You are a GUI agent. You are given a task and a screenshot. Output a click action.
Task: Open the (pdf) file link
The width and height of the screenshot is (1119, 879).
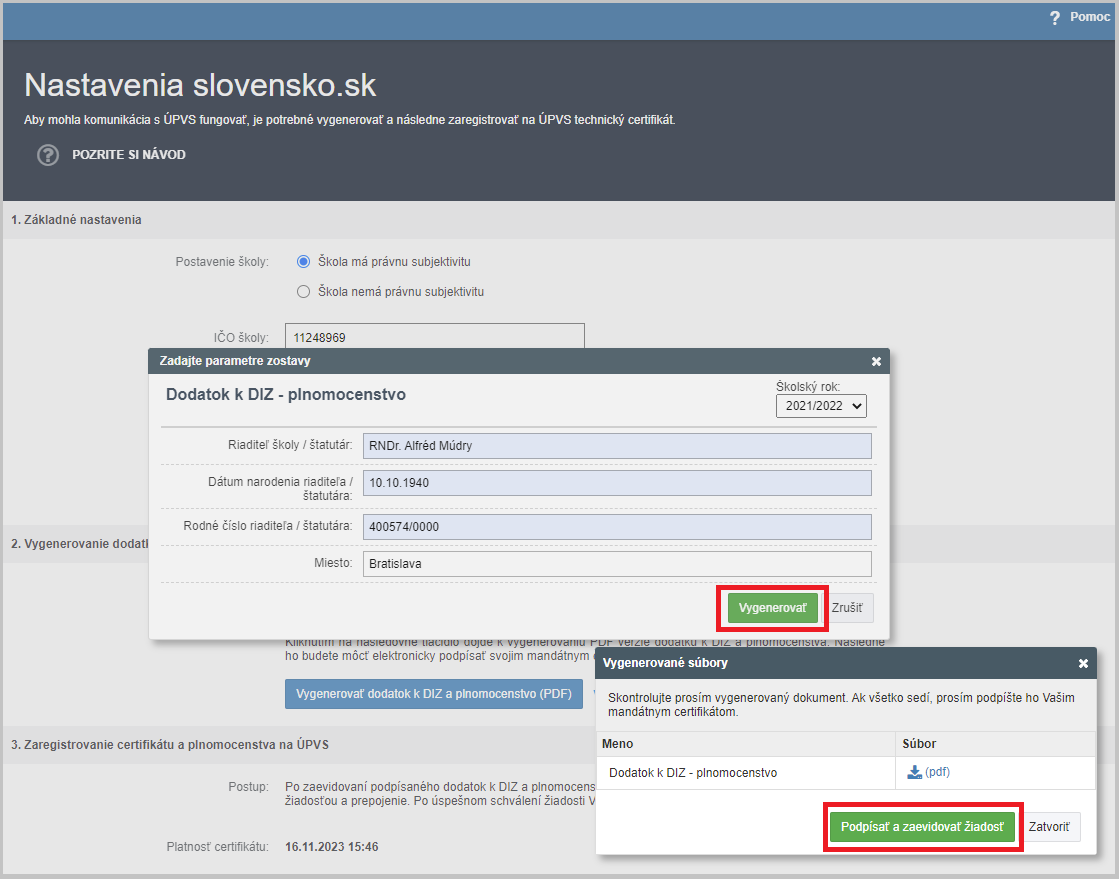coord(937,772)
